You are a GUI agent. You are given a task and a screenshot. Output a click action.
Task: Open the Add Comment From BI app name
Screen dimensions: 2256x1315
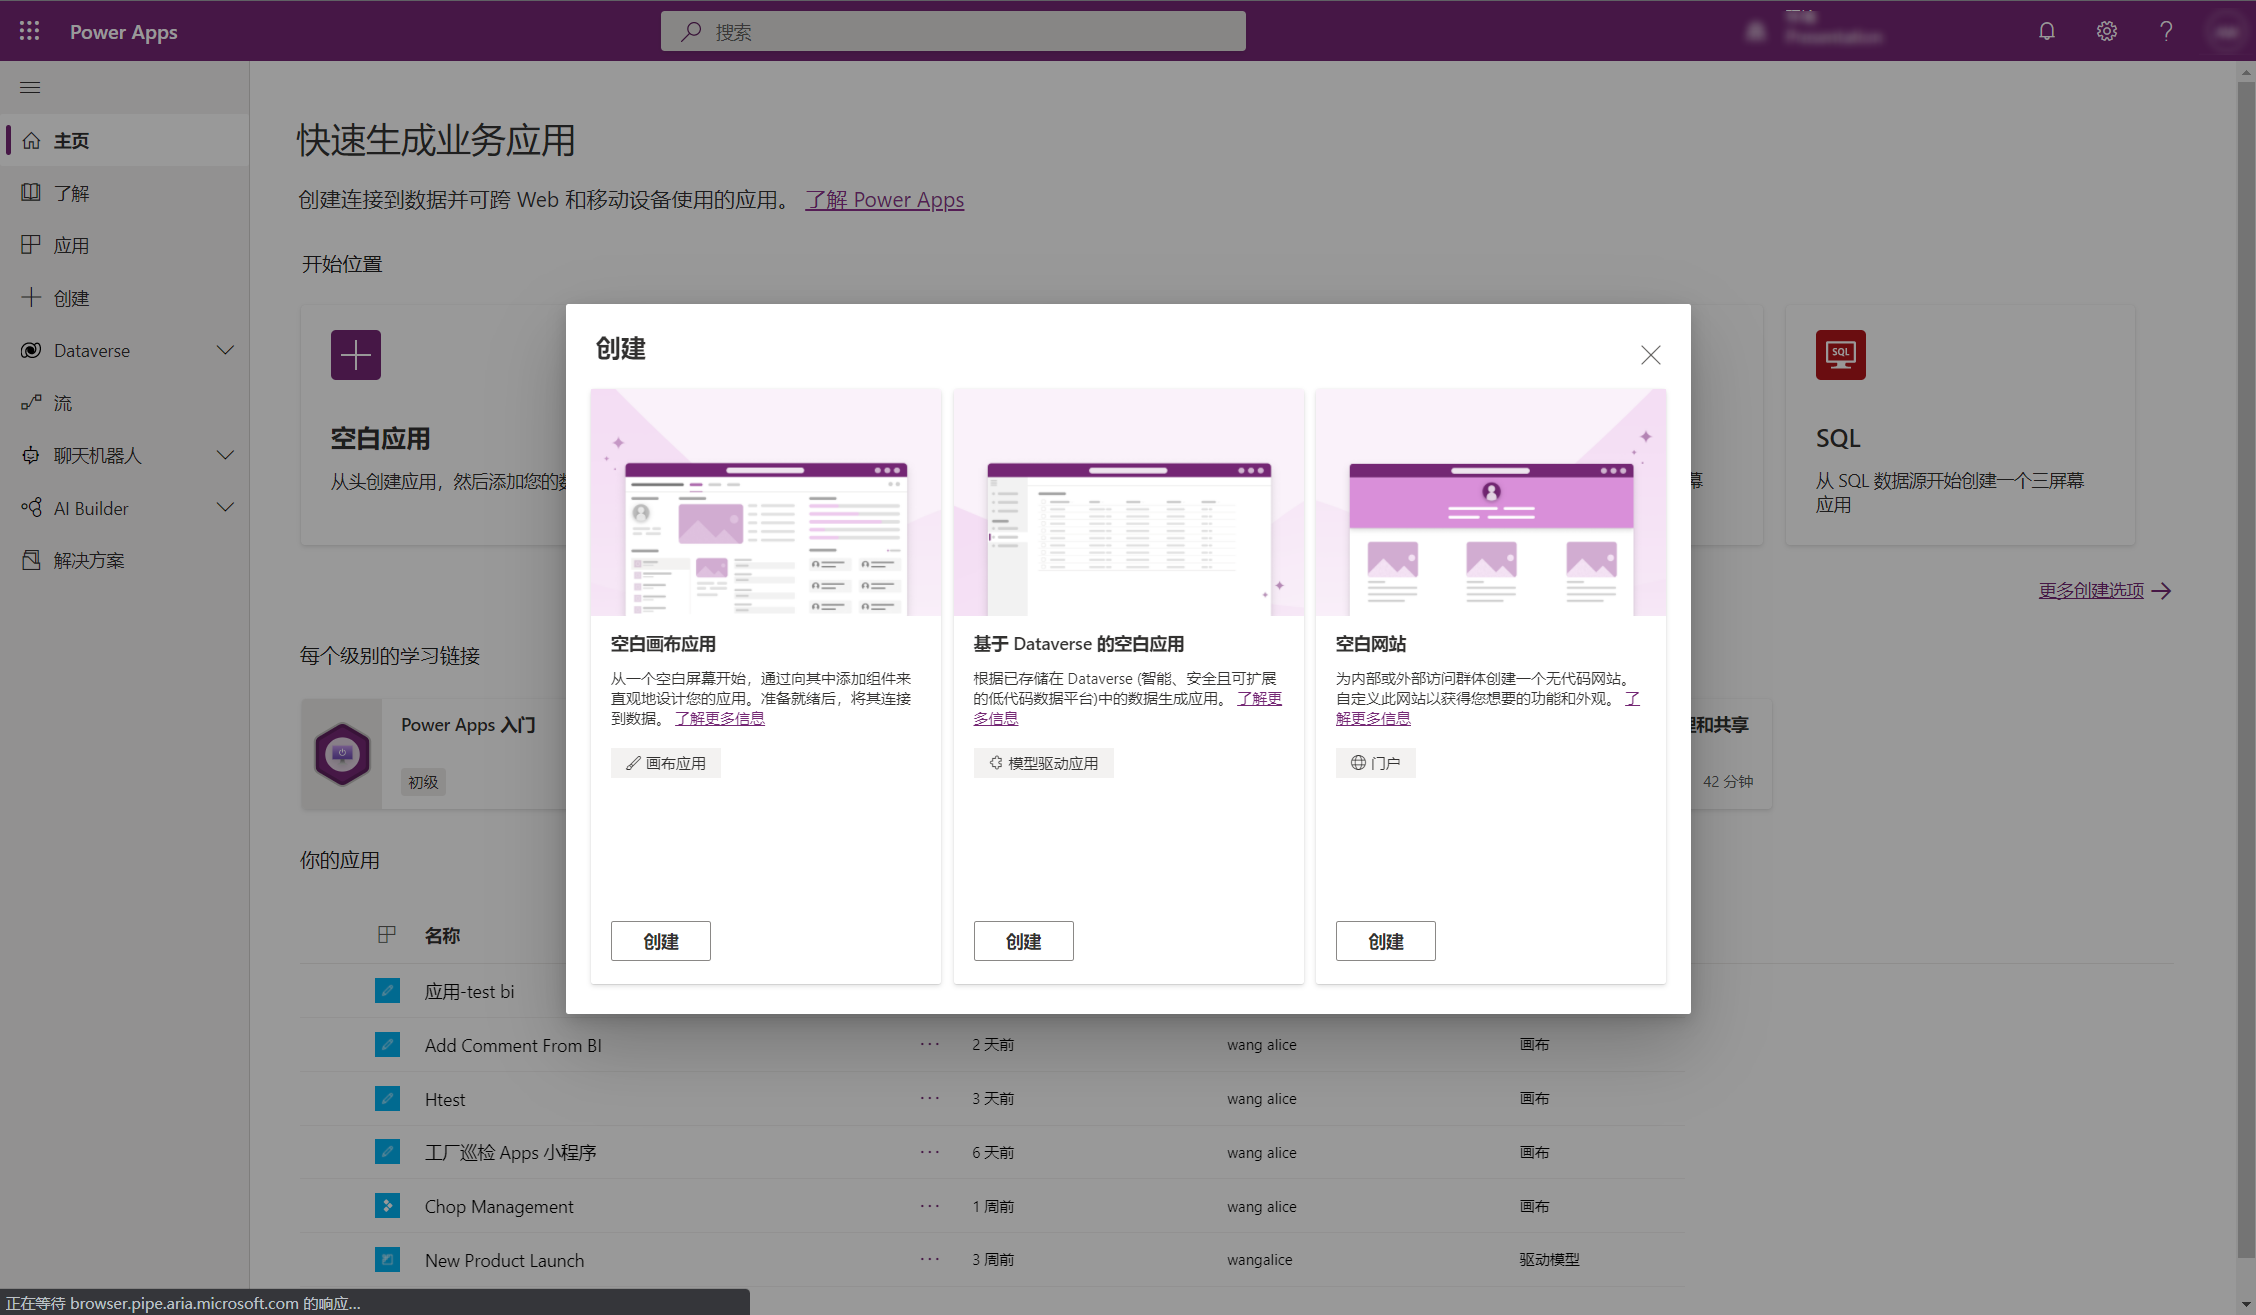click(x=513, y=1045)
